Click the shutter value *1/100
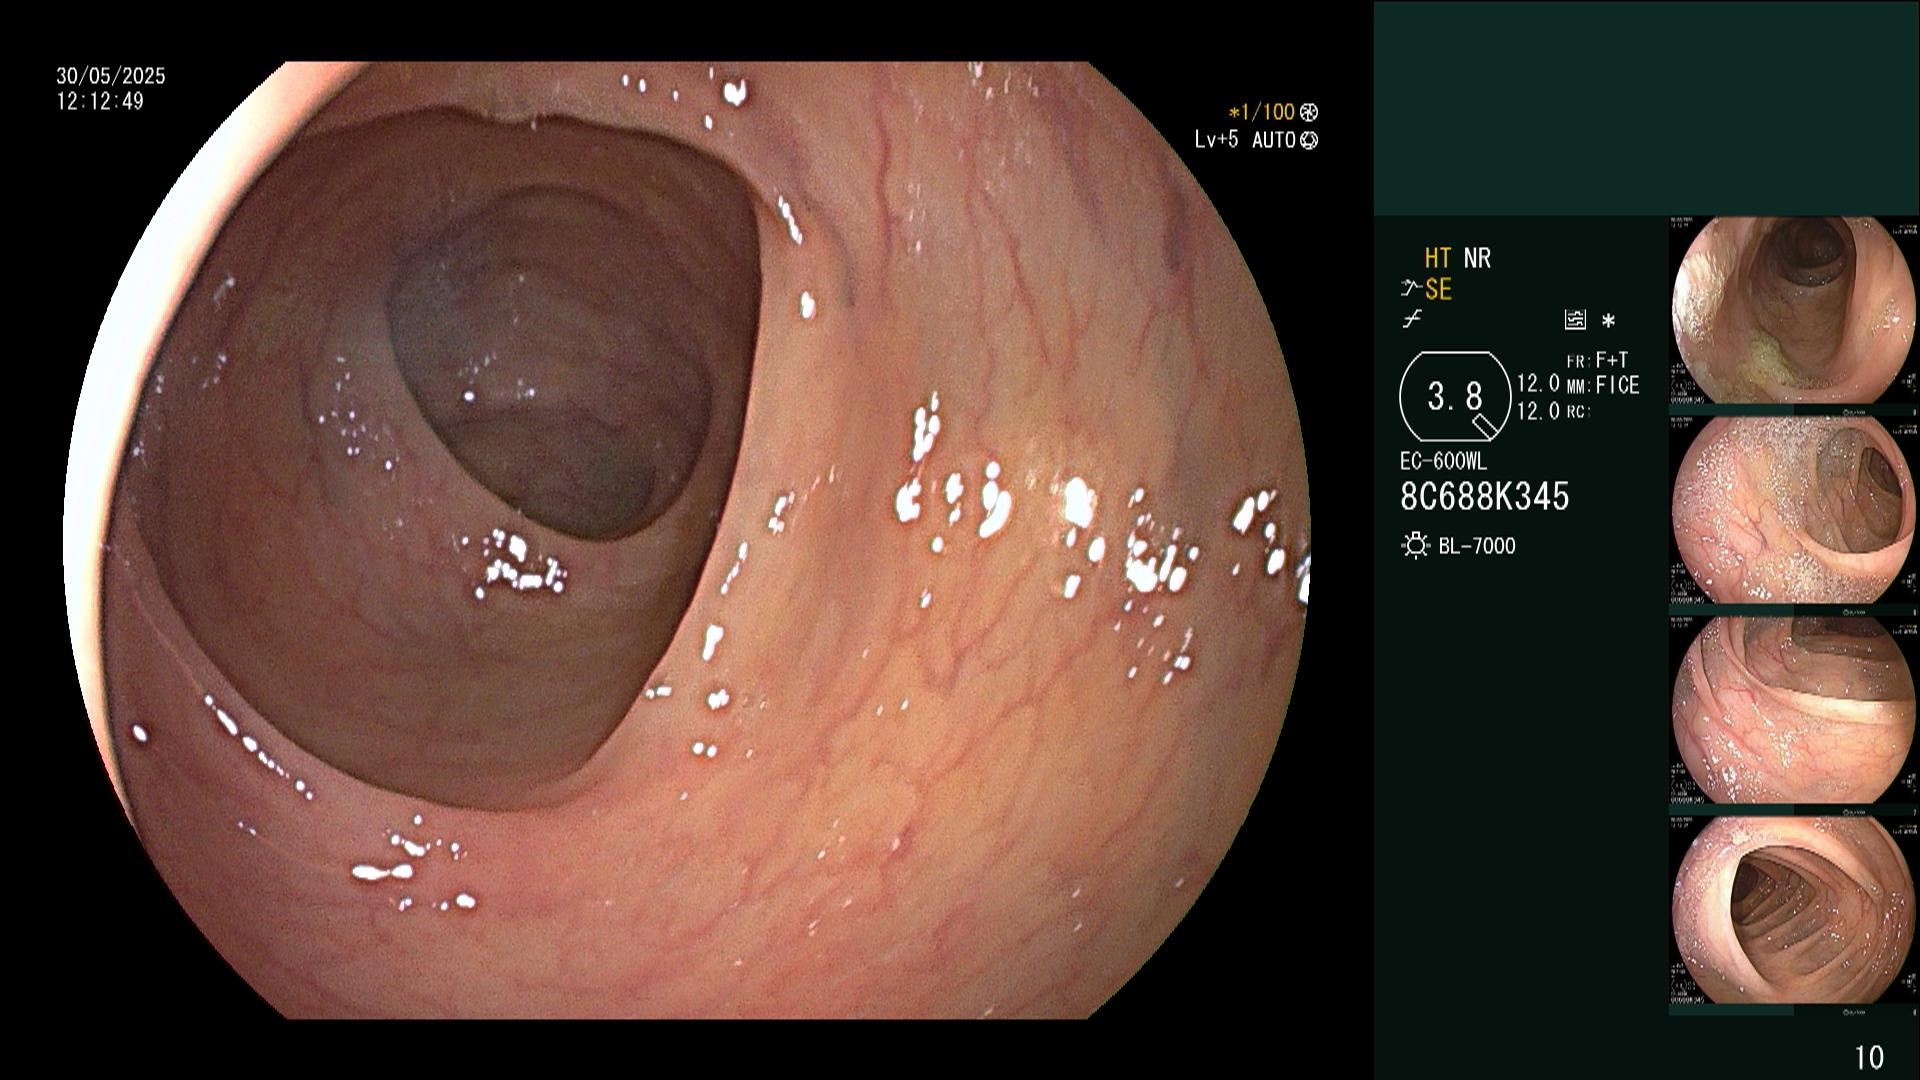Viewport: 1920px width, 1080px height. tap(1262, 112)
